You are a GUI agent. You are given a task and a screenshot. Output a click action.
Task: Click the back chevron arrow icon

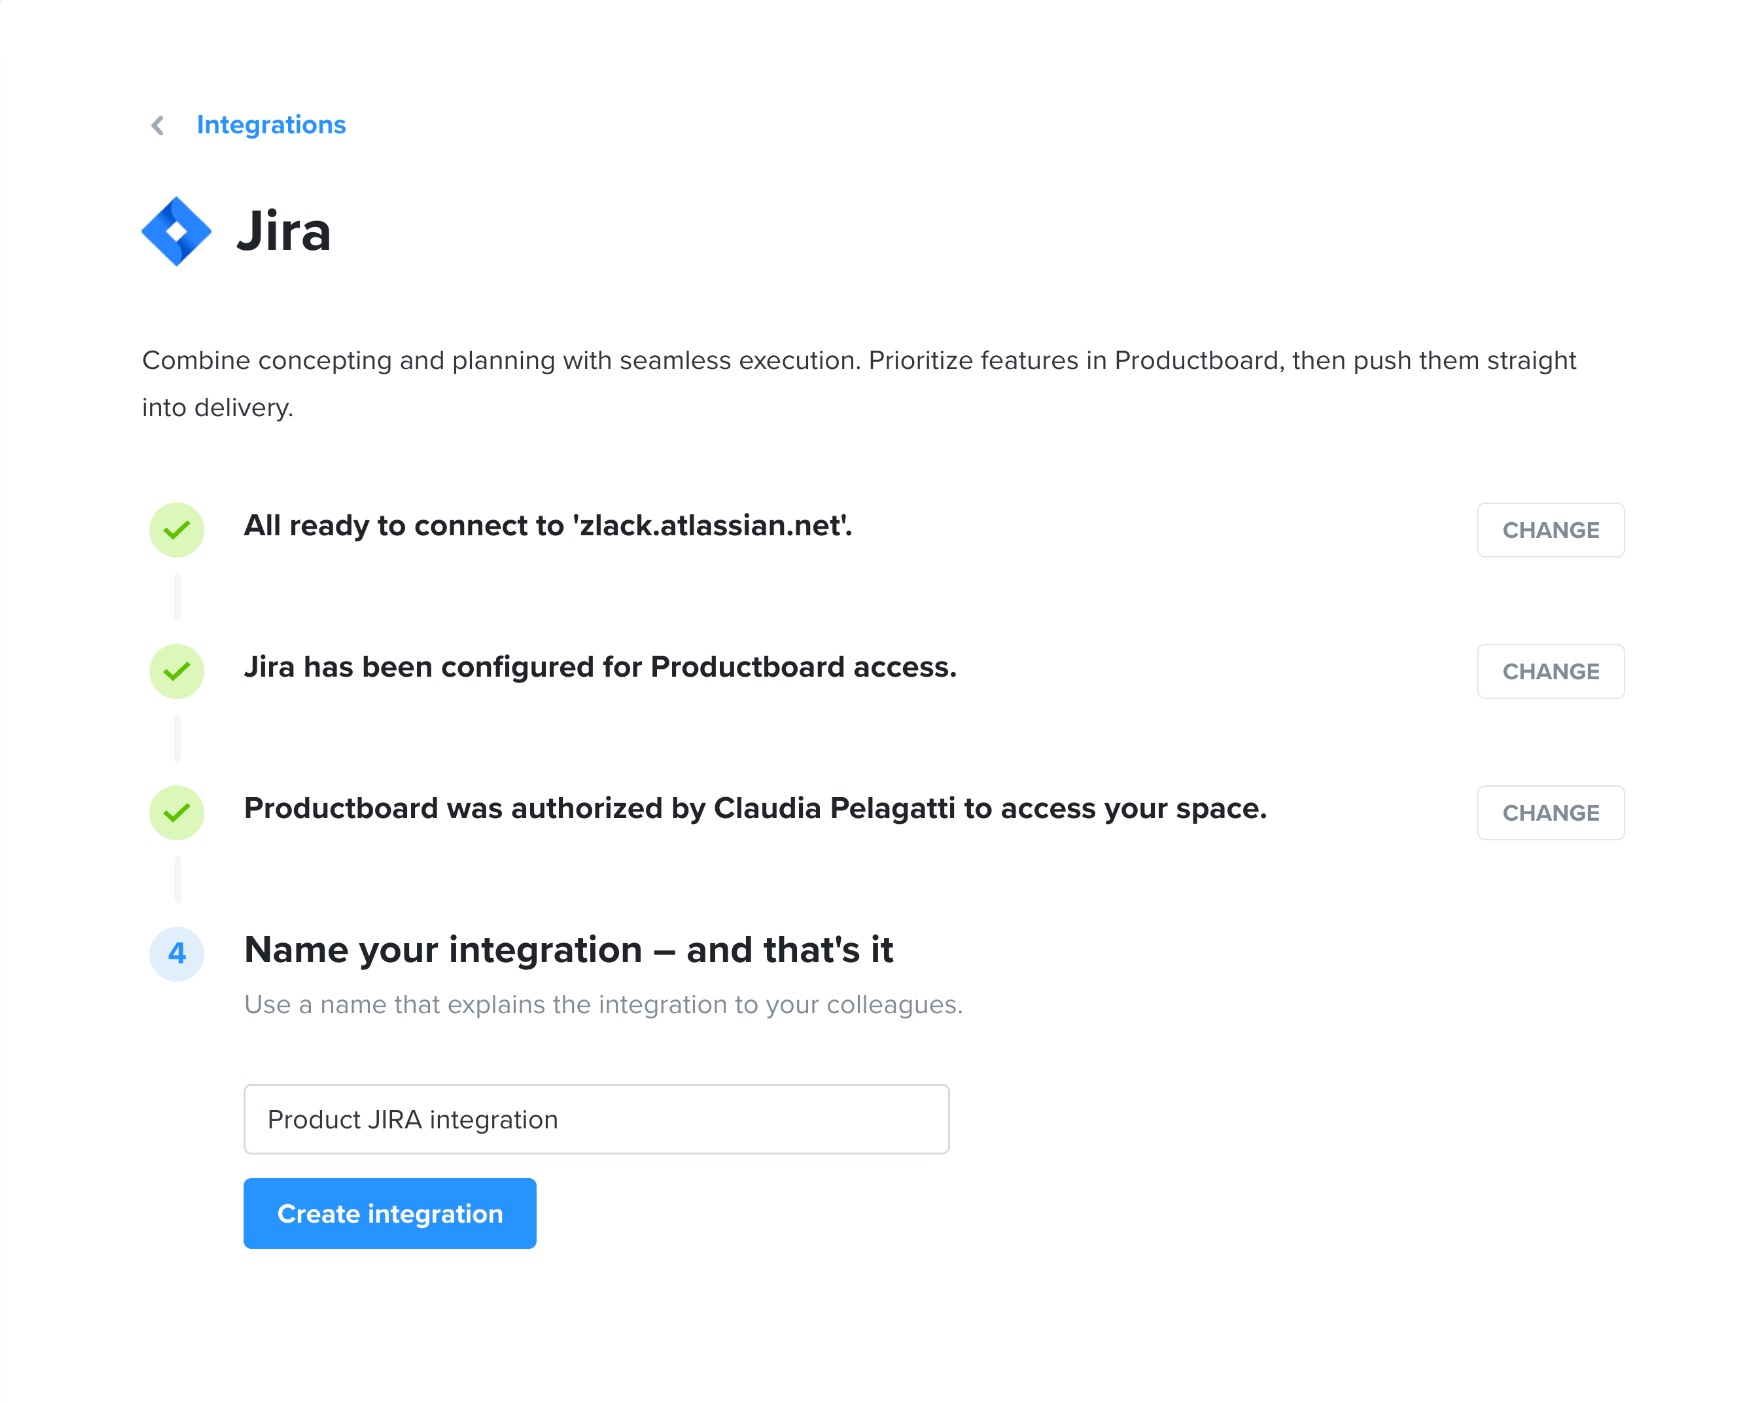157,125
